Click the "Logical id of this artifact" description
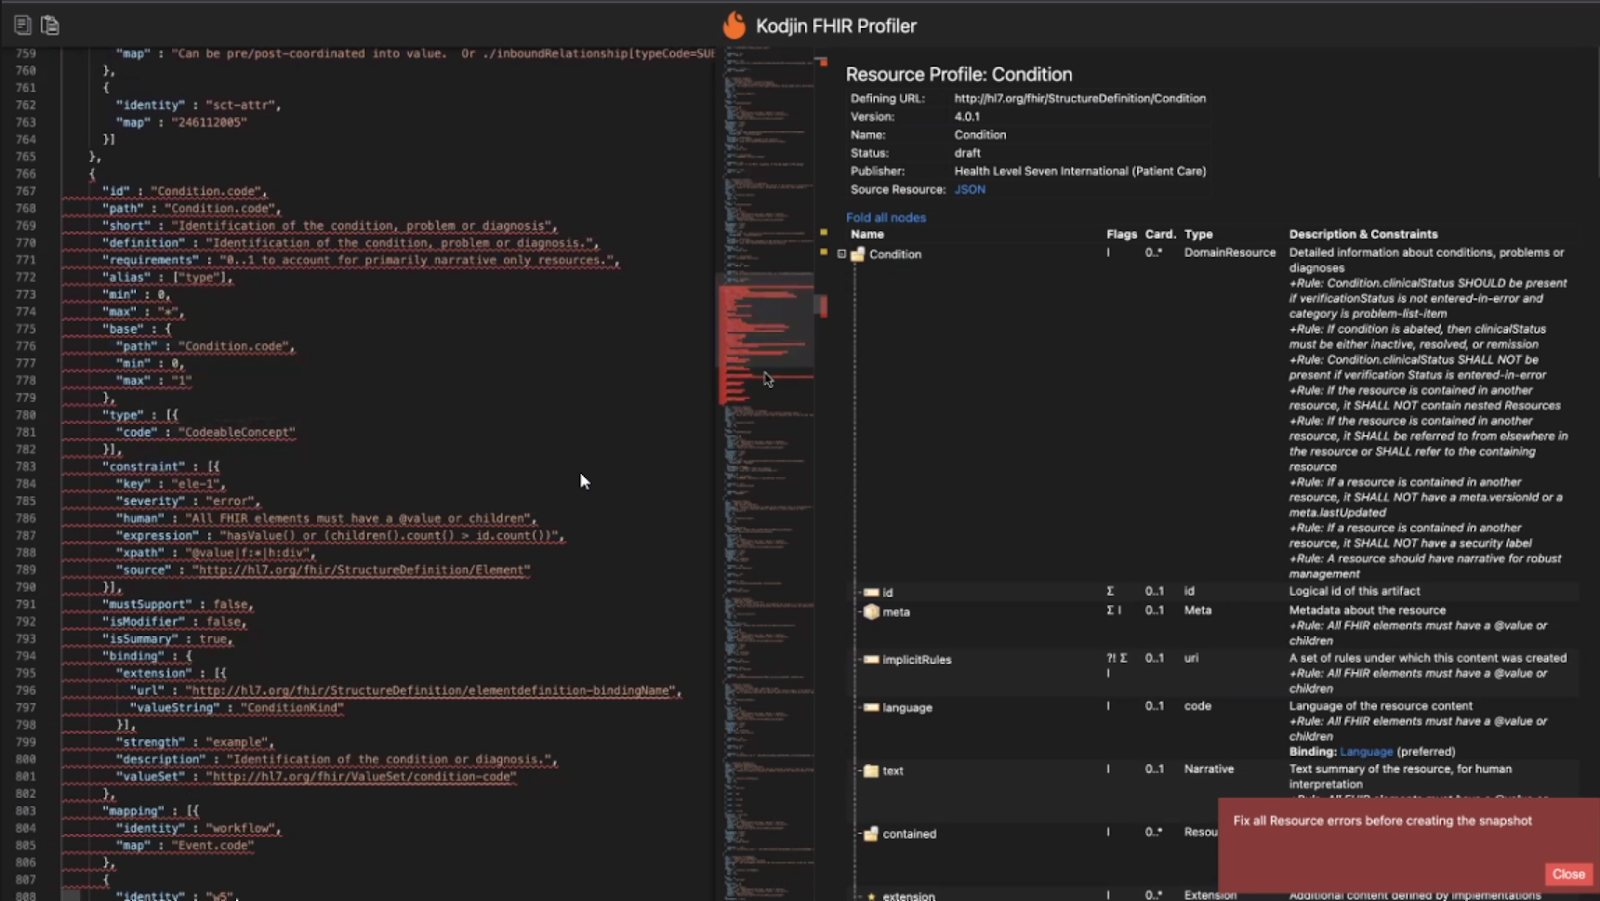 pyautogui.click(x=1354, y=591)
